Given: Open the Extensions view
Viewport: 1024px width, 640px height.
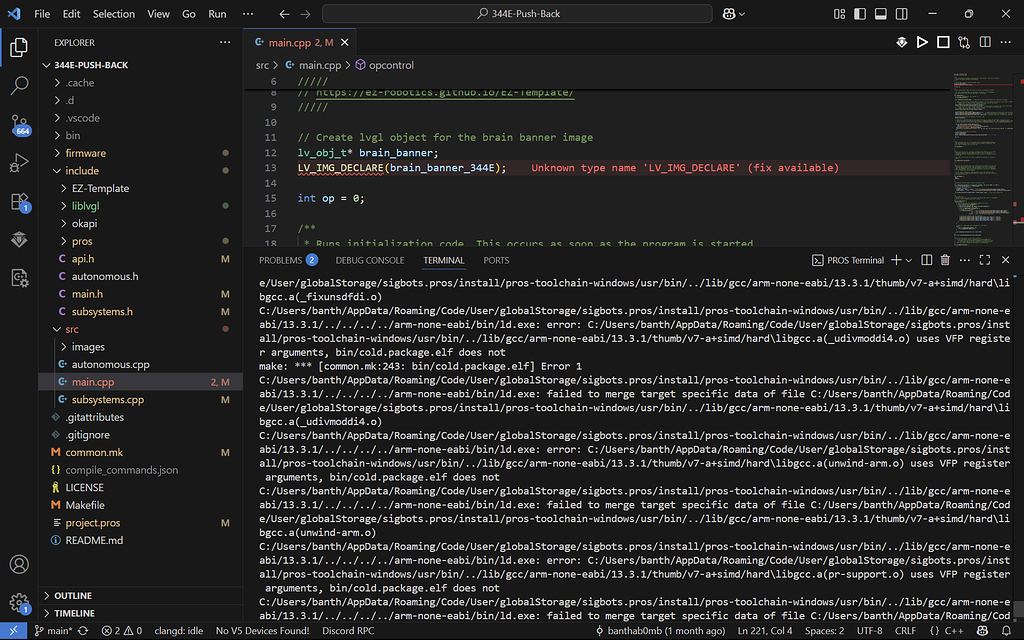Looking at the screenshot, I should (x=20, y=203).
